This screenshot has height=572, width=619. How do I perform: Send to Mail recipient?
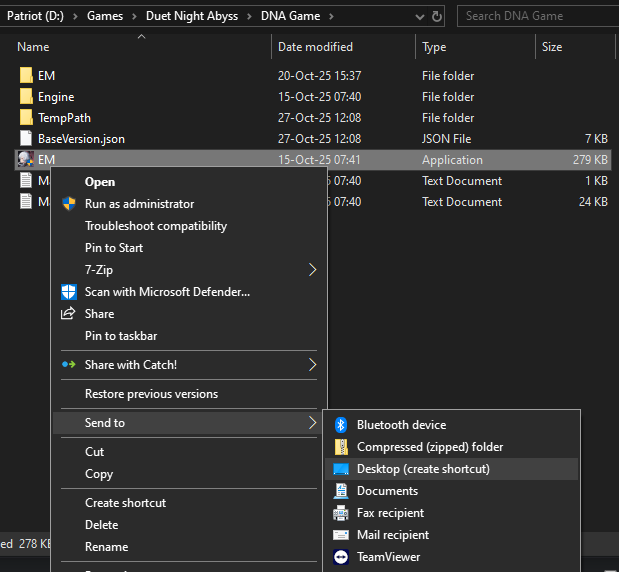(393, 535)
